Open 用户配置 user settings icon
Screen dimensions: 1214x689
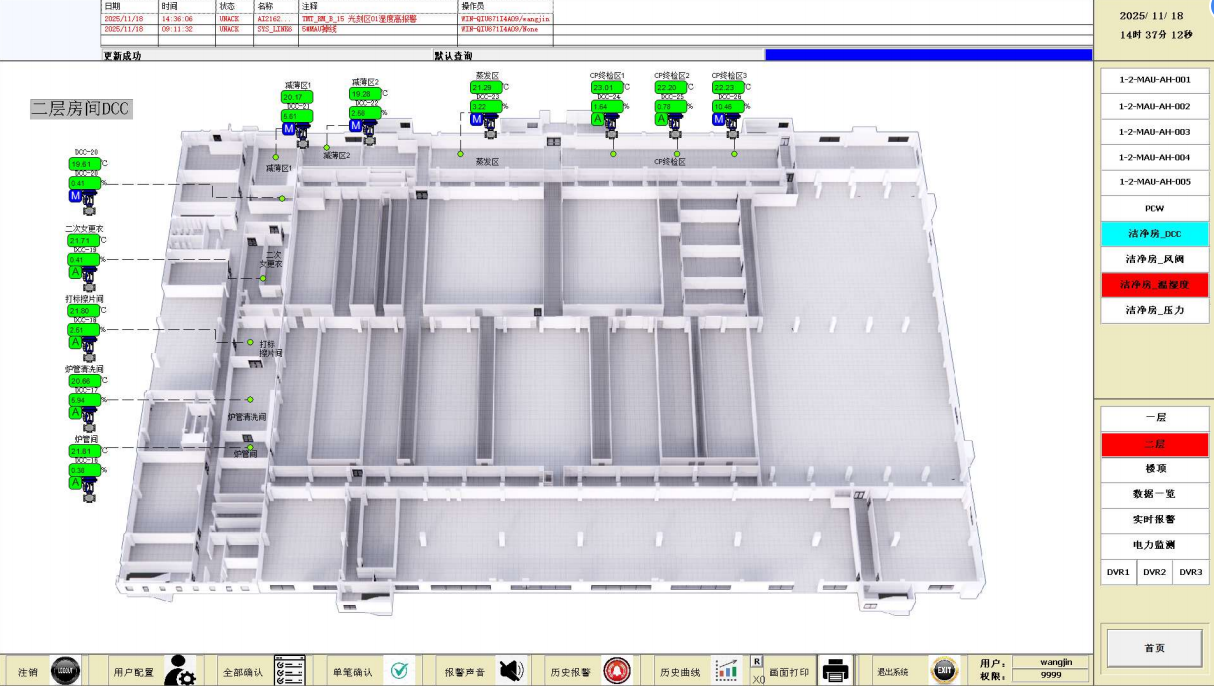click(180, 671)
